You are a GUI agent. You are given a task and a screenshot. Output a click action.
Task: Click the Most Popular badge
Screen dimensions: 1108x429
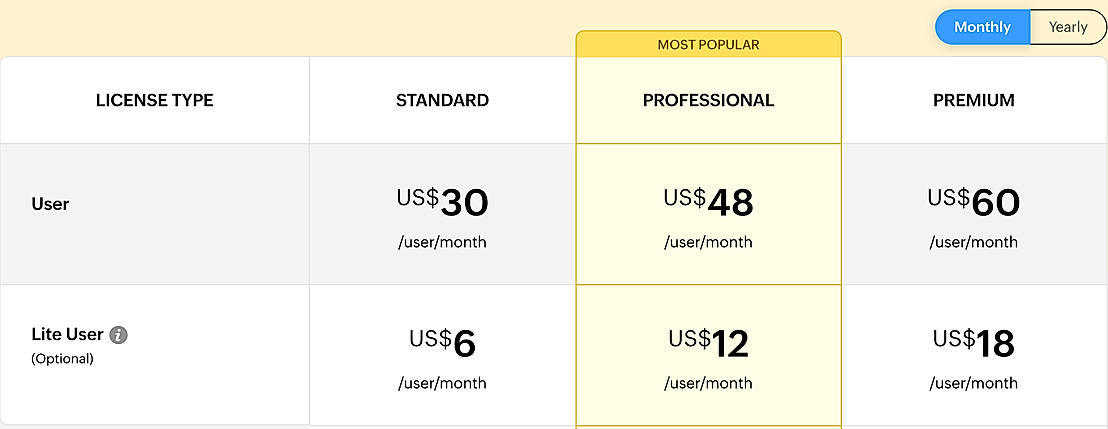pyautogui.click(x=708, y=45)
